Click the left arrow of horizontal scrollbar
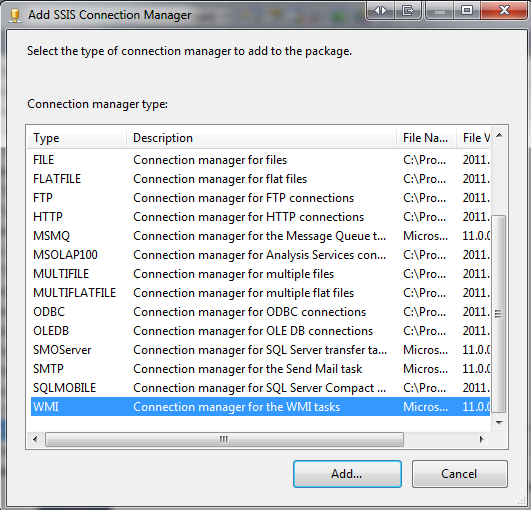The height and width of the screenshot is (510, 531). click(x=35, y=440)
